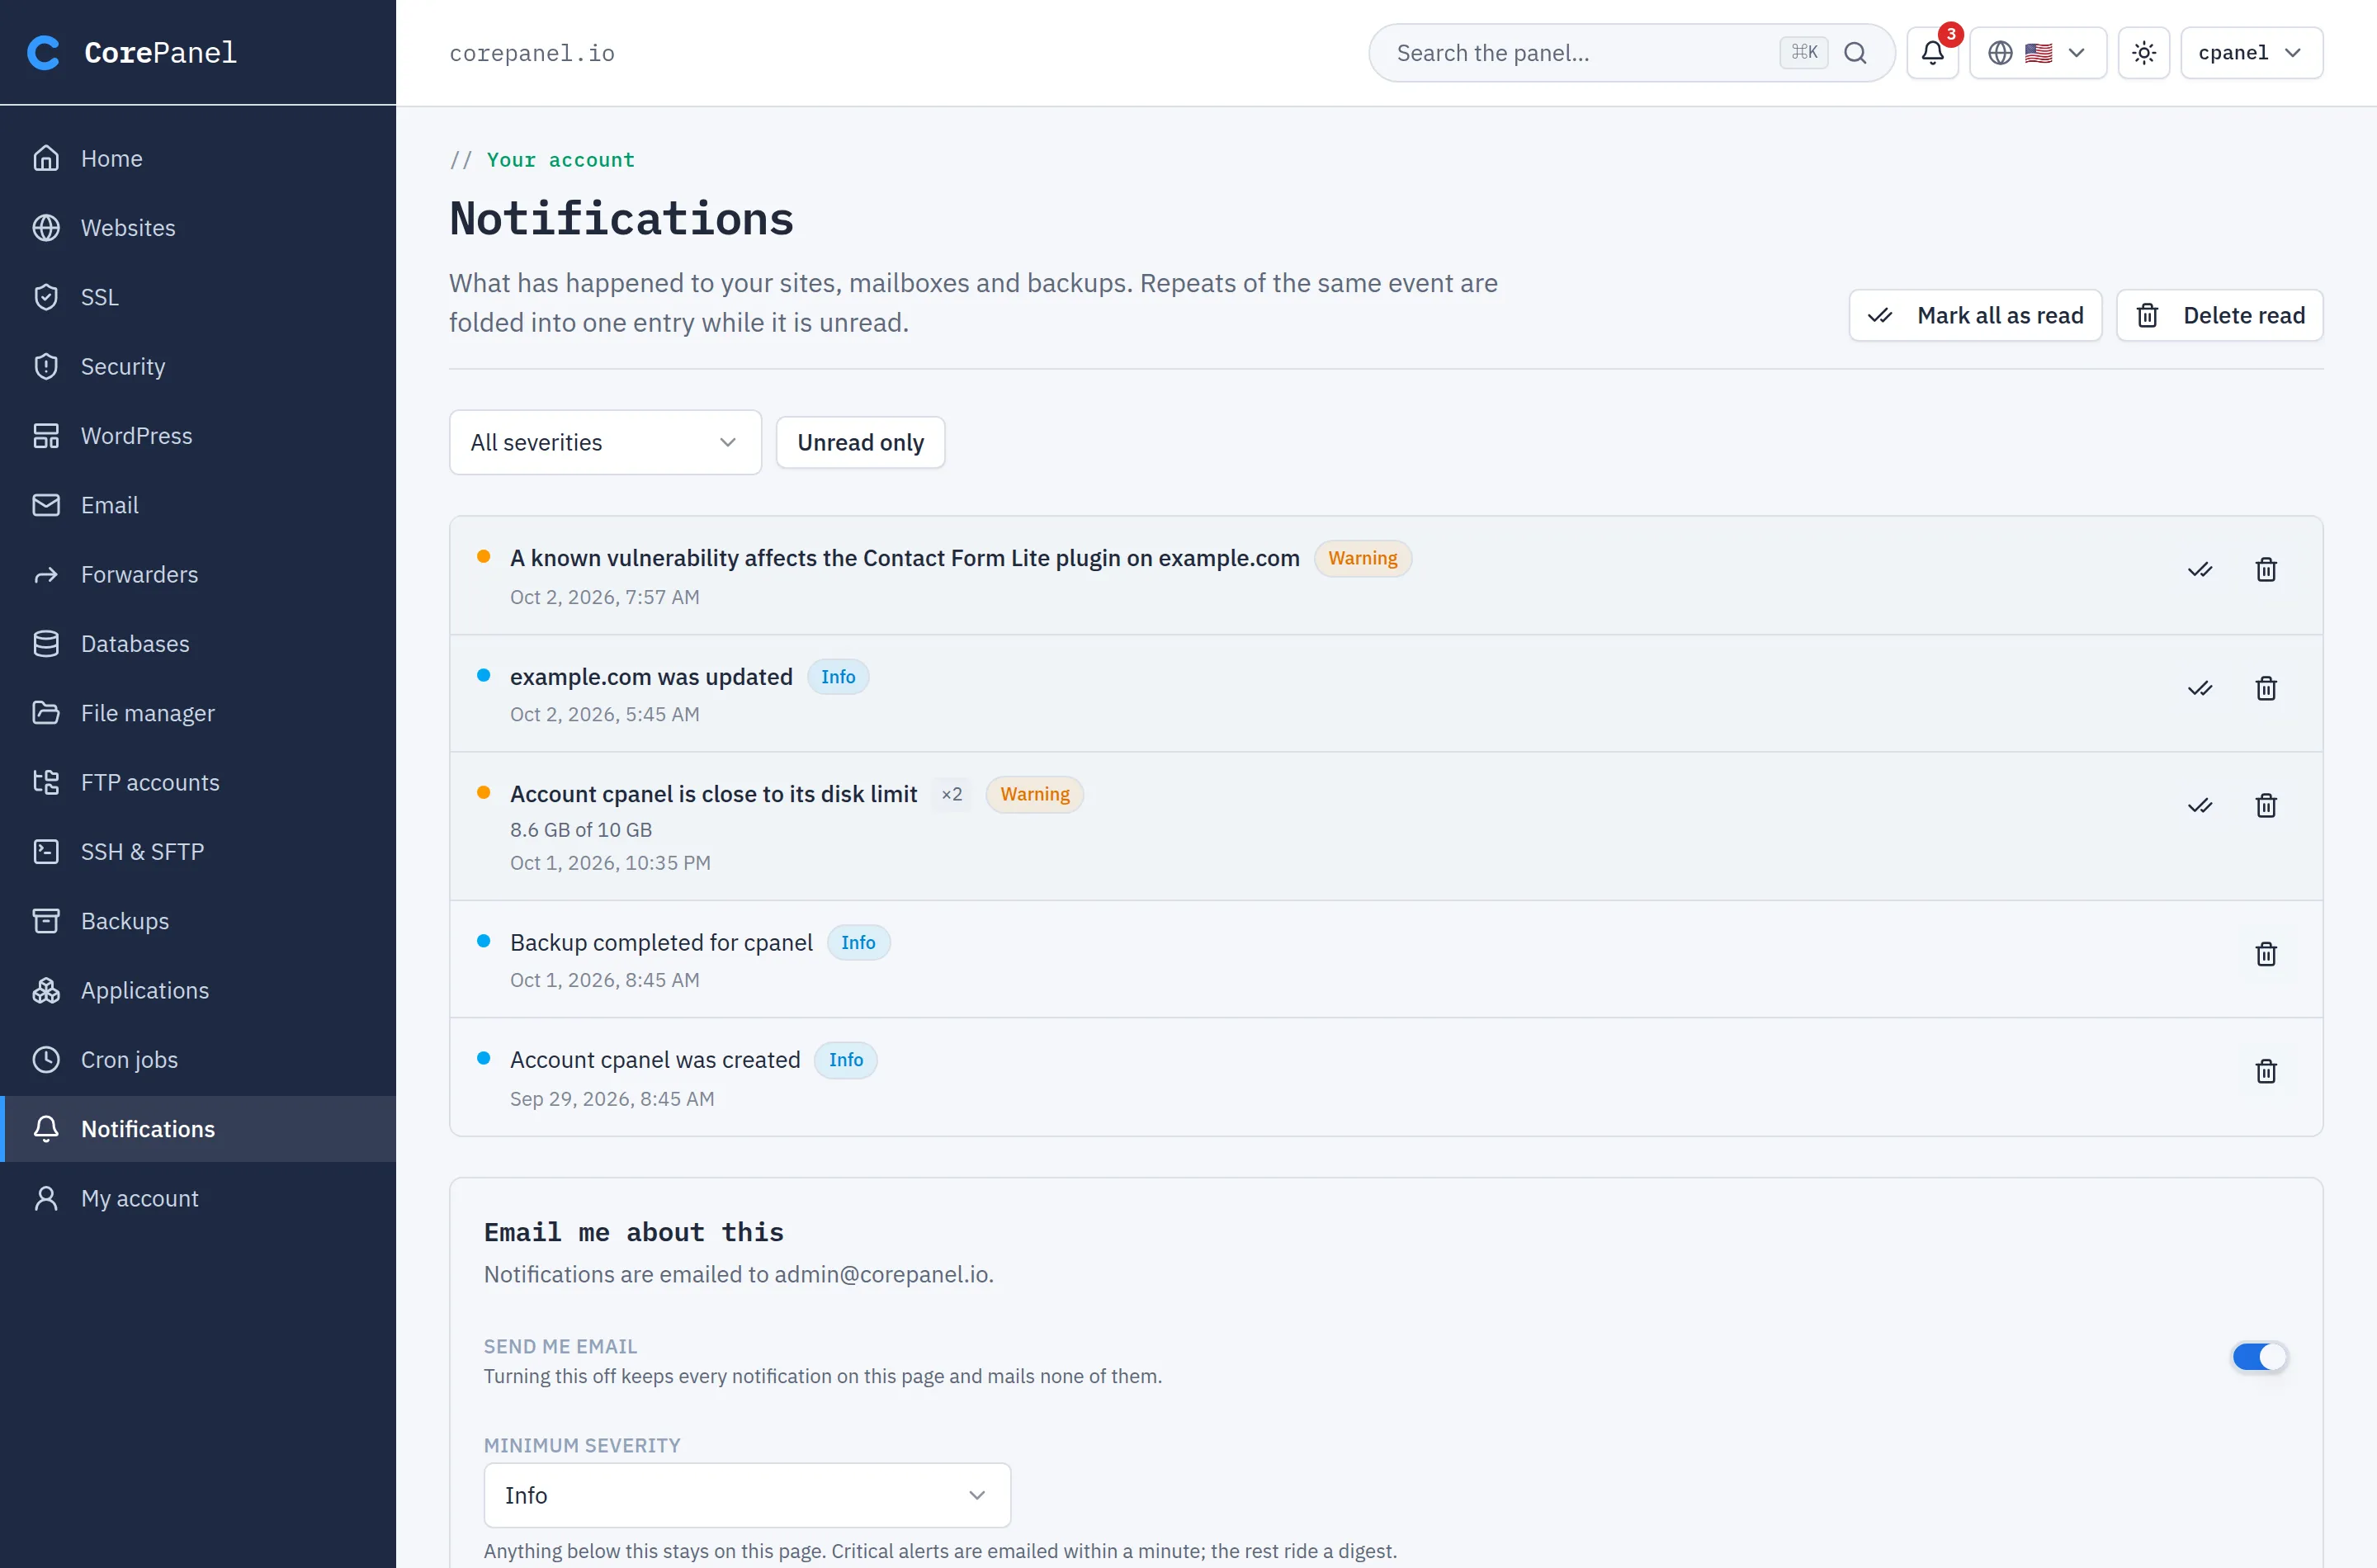Screen dimensions: 2377x1568
Task: Toggle the Unread only filter
Action: point(860,442)
